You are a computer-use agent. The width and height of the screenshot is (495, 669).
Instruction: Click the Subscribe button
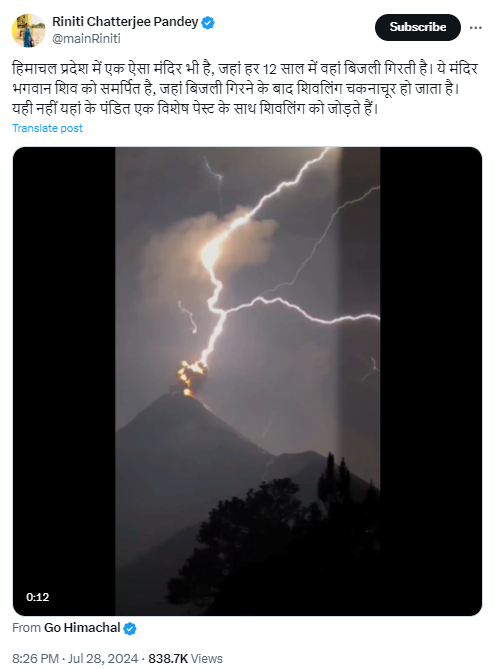pos(418,27)
